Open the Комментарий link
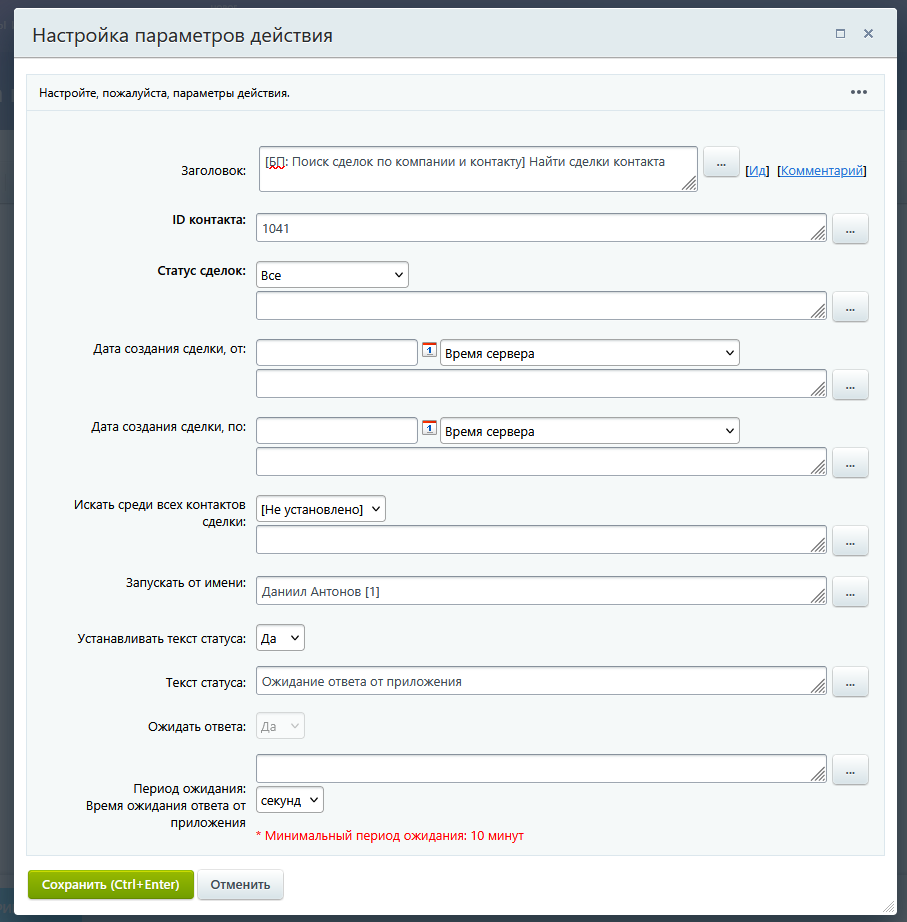 [821, 171]
